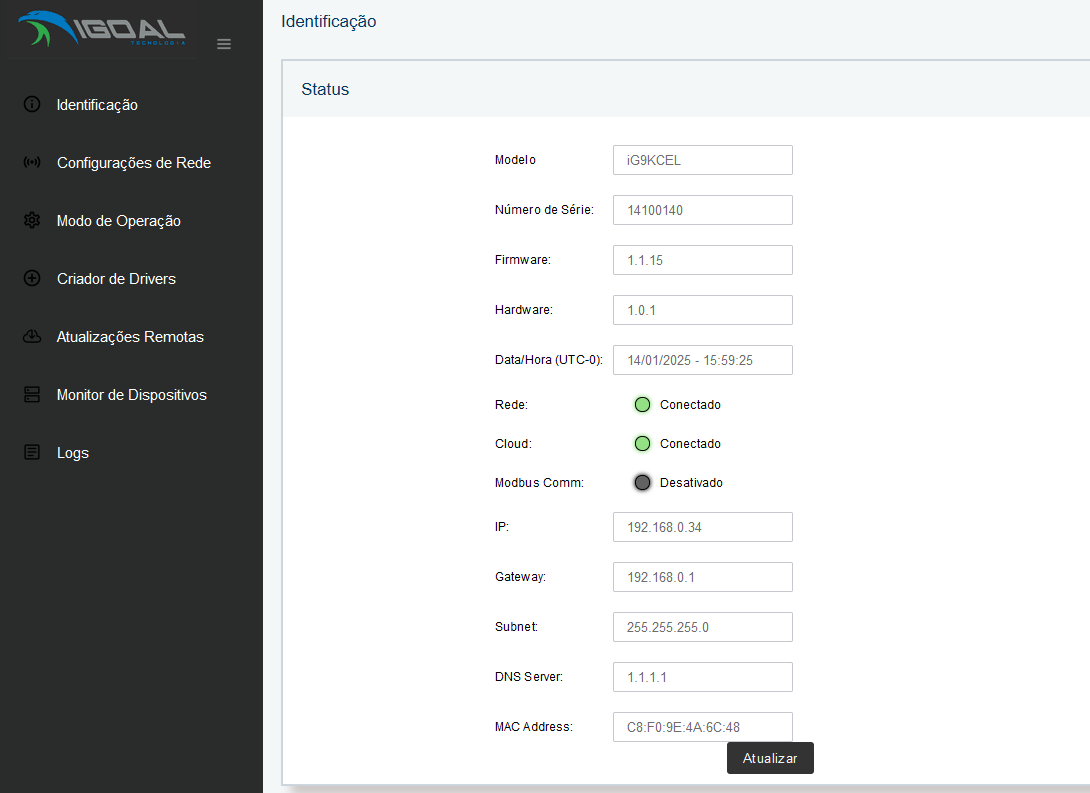Click the Número de Série field 14100140
This screenshot has width=1090, height=793.
pyautogui.click(x=703, y=210)
